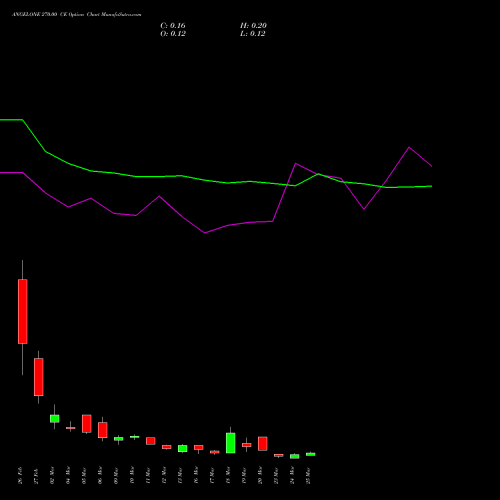Click the ANGELONE CE Options chart title
Image resolution: width=500 pixels, height=500 pixels.
click(77, 15)
